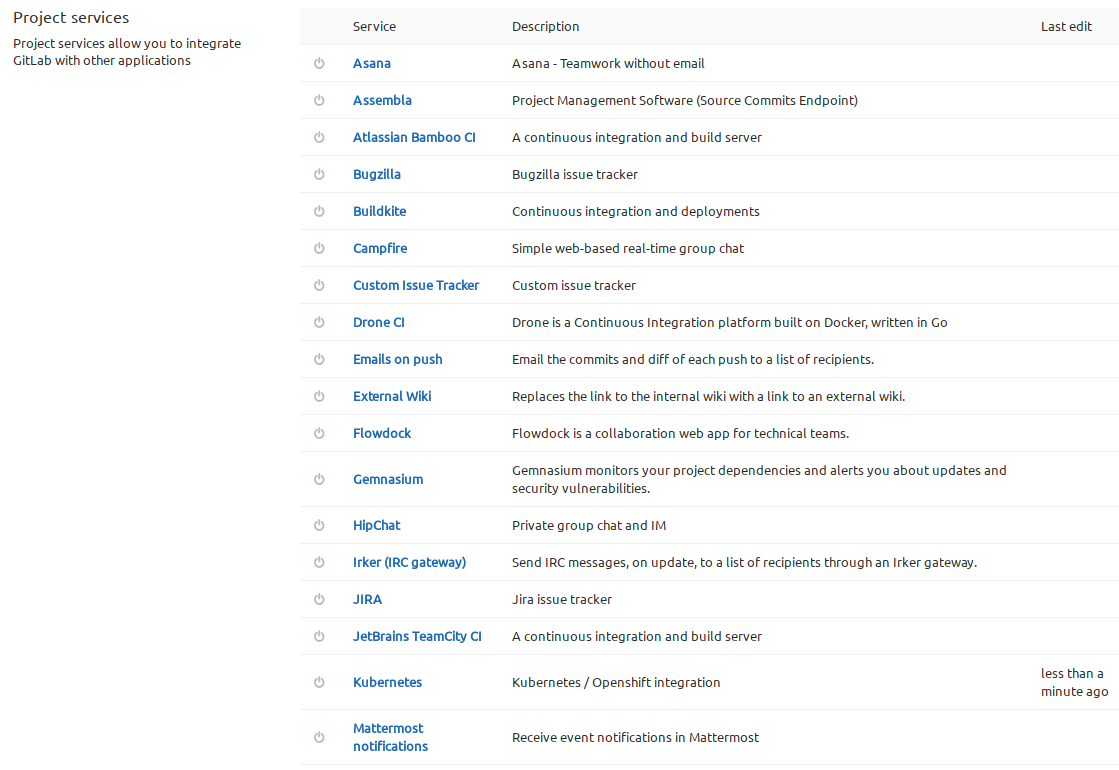Enable the External Wiki service toggle
Screen dimensions: 1119x770
319,396
